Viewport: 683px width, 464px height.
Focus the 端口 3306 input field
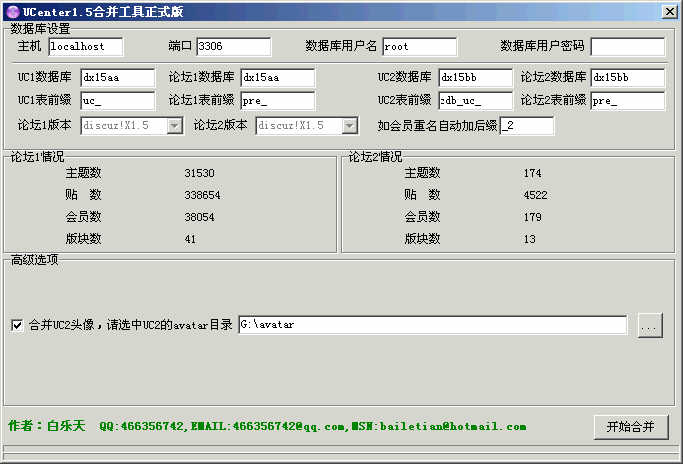point(233,47)
